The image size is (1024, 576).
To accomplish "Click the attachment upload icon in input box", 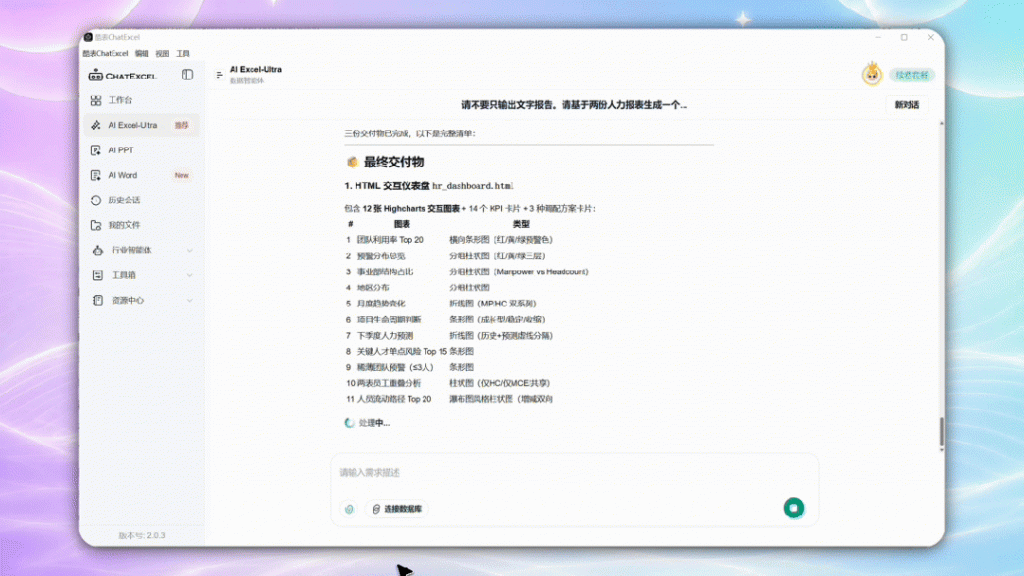I will pyautogui.click(x=349, y=509).
